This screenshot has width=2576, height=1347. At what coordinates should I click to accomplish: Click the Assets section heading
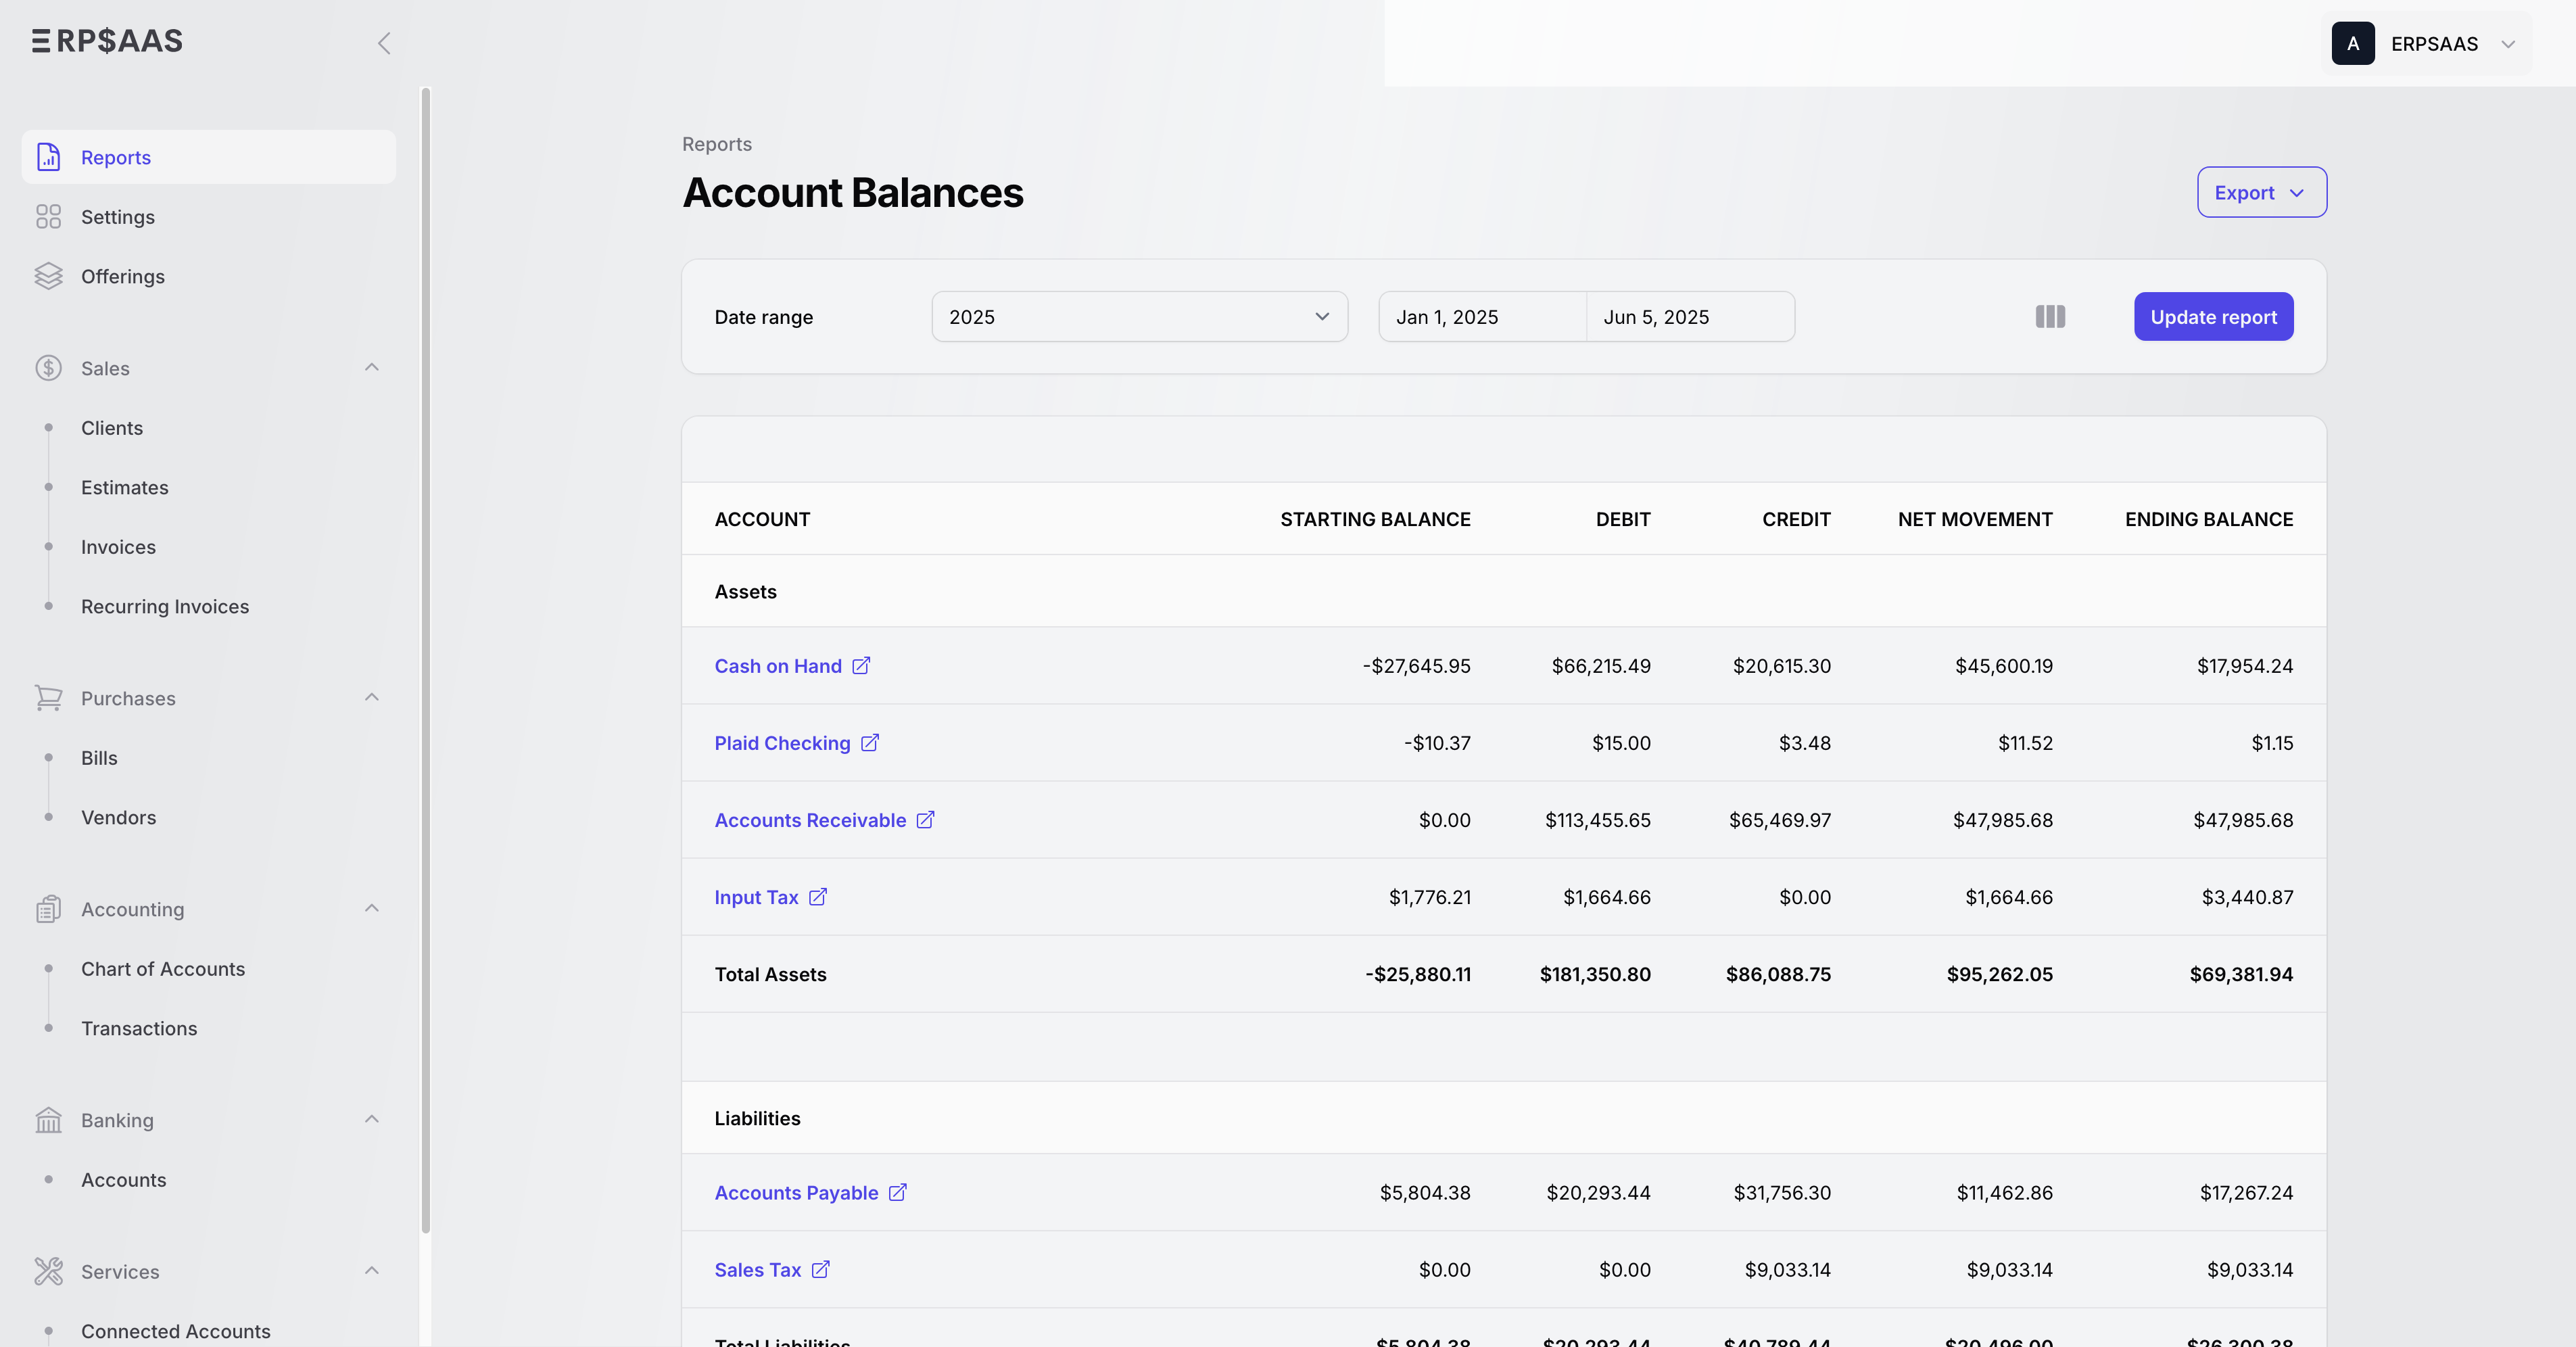click(x=745, y=591)
